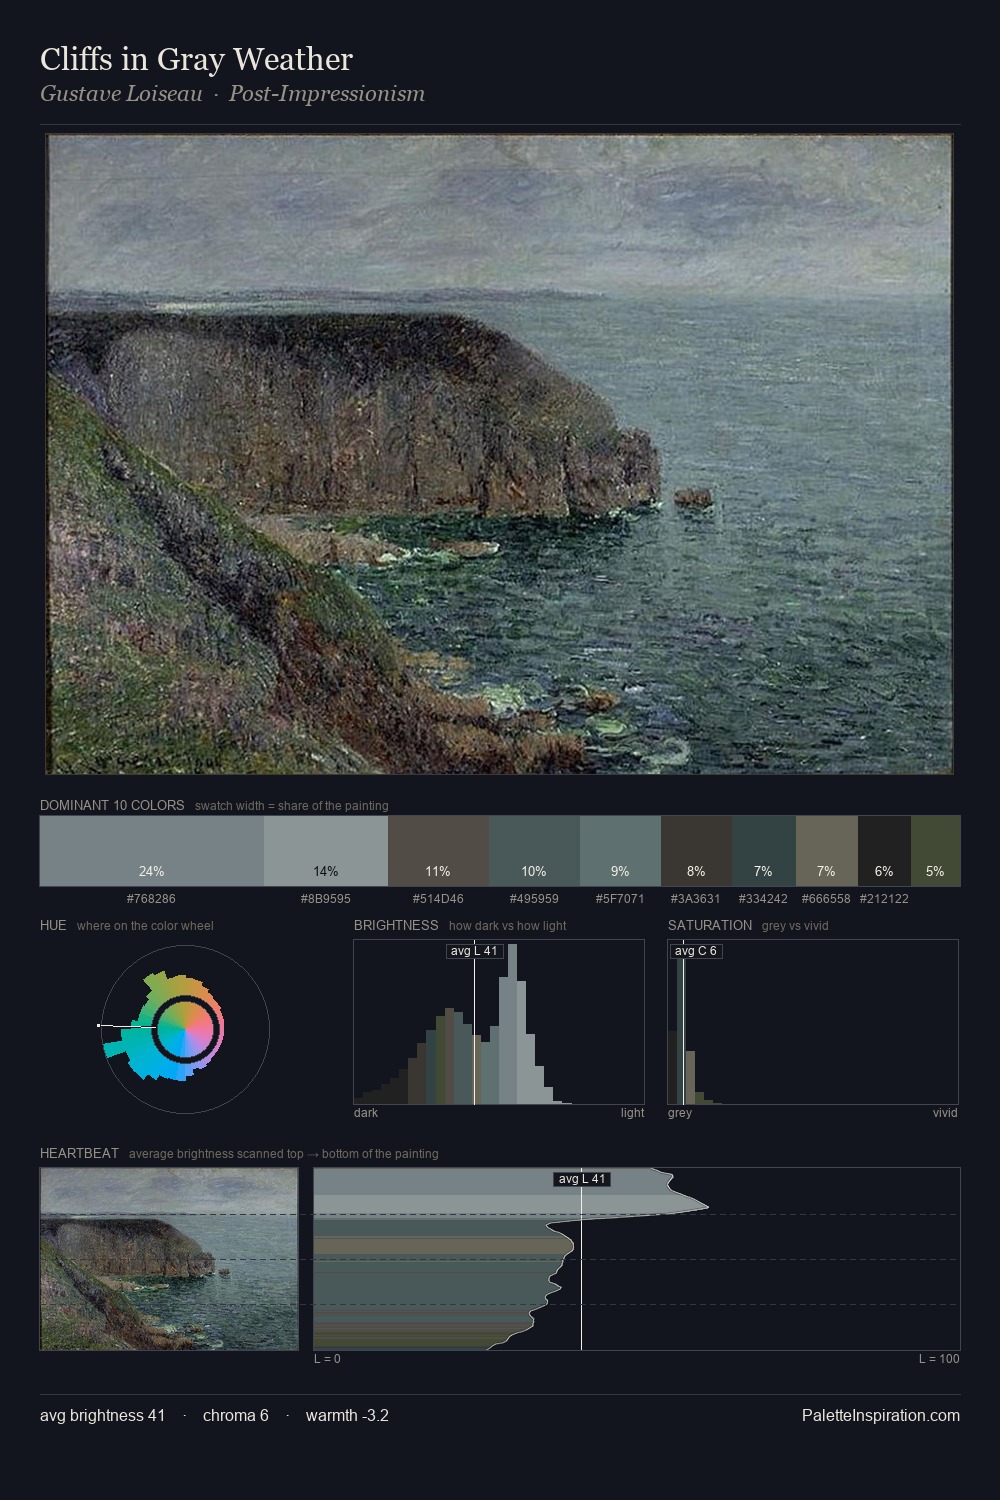
Task: Open the main cliffs painting image
Action: pos(500,454)
